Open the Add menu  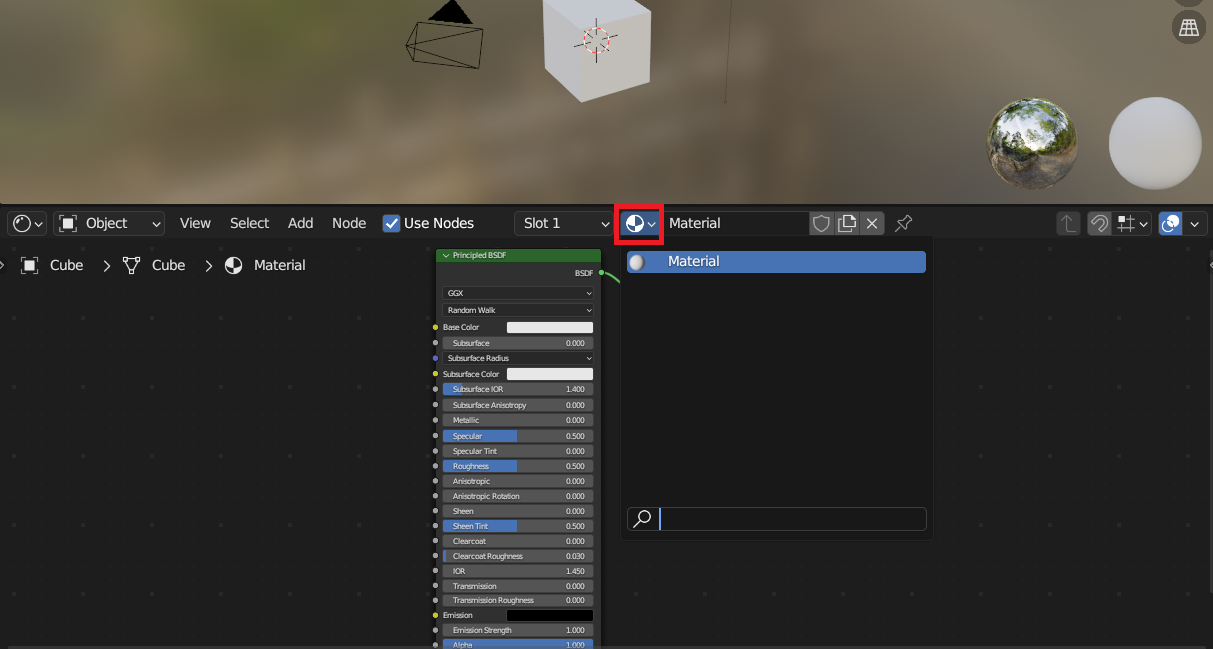[300, 223]
